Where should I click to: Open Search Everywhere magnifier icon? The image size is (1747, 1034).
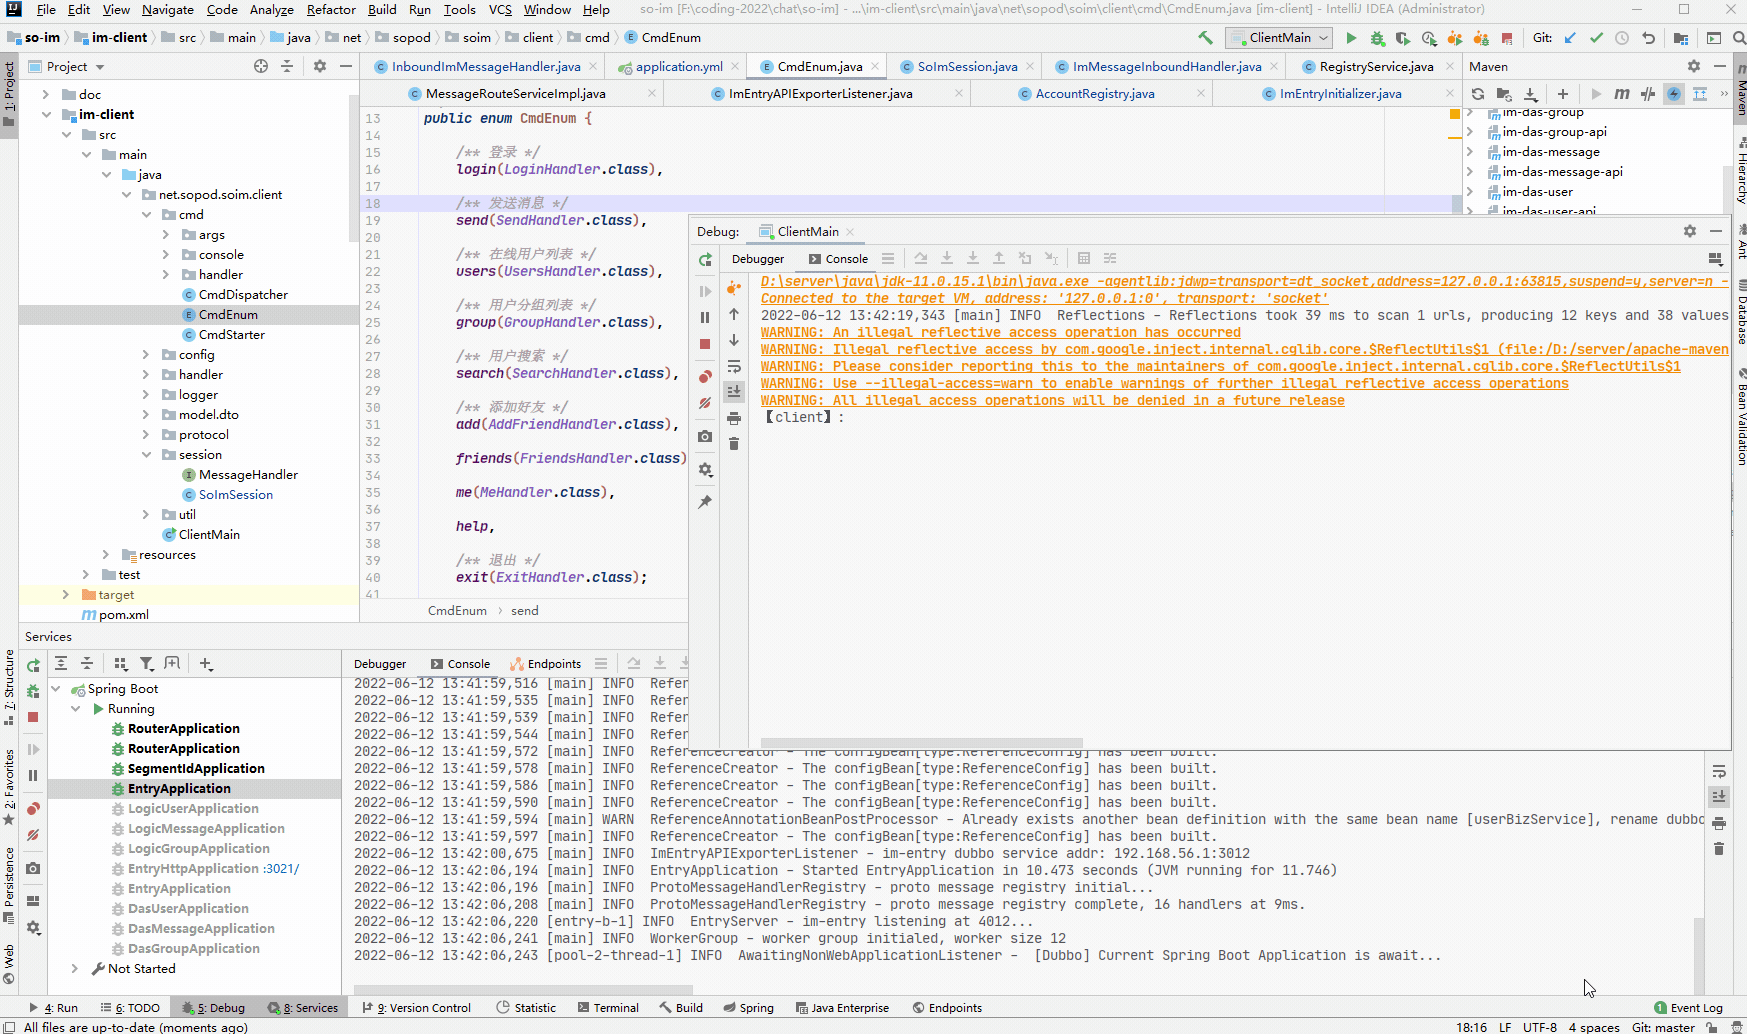pyautogui.click(x=1738, y=38)
